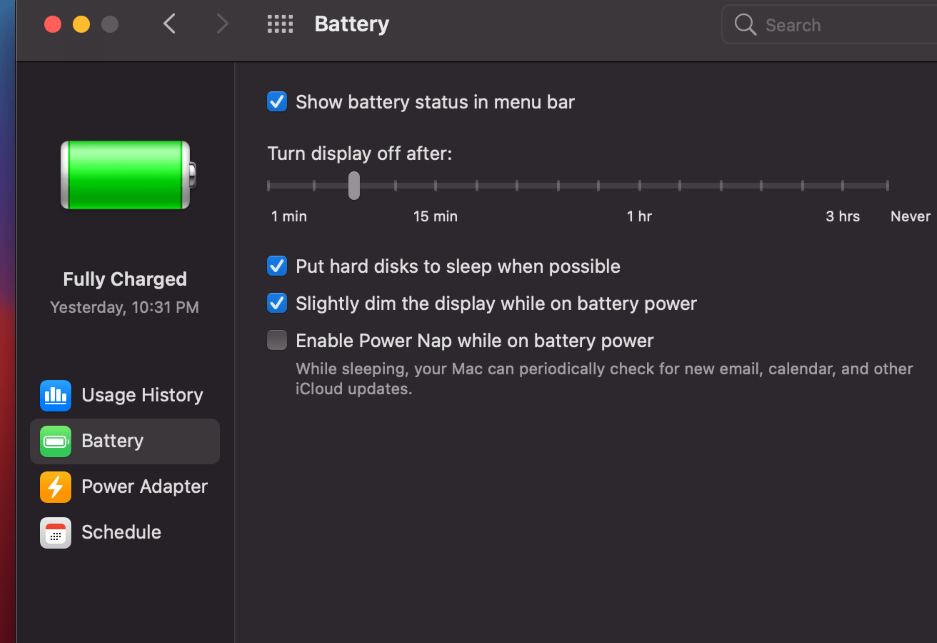Set display off slider to Never

click(887, 186)
